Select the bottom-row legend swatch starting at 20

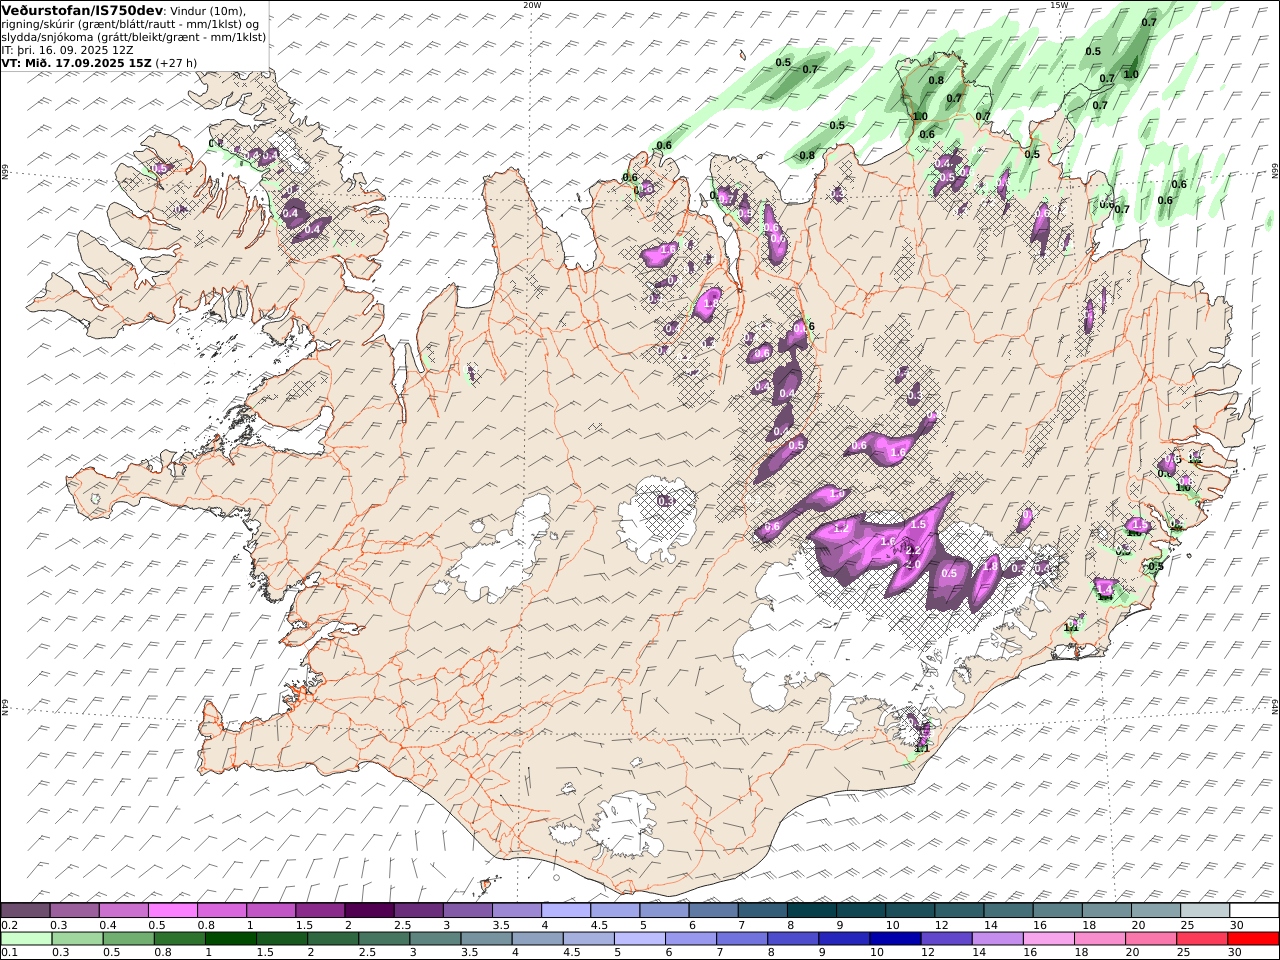click(x=1150, y=939)
